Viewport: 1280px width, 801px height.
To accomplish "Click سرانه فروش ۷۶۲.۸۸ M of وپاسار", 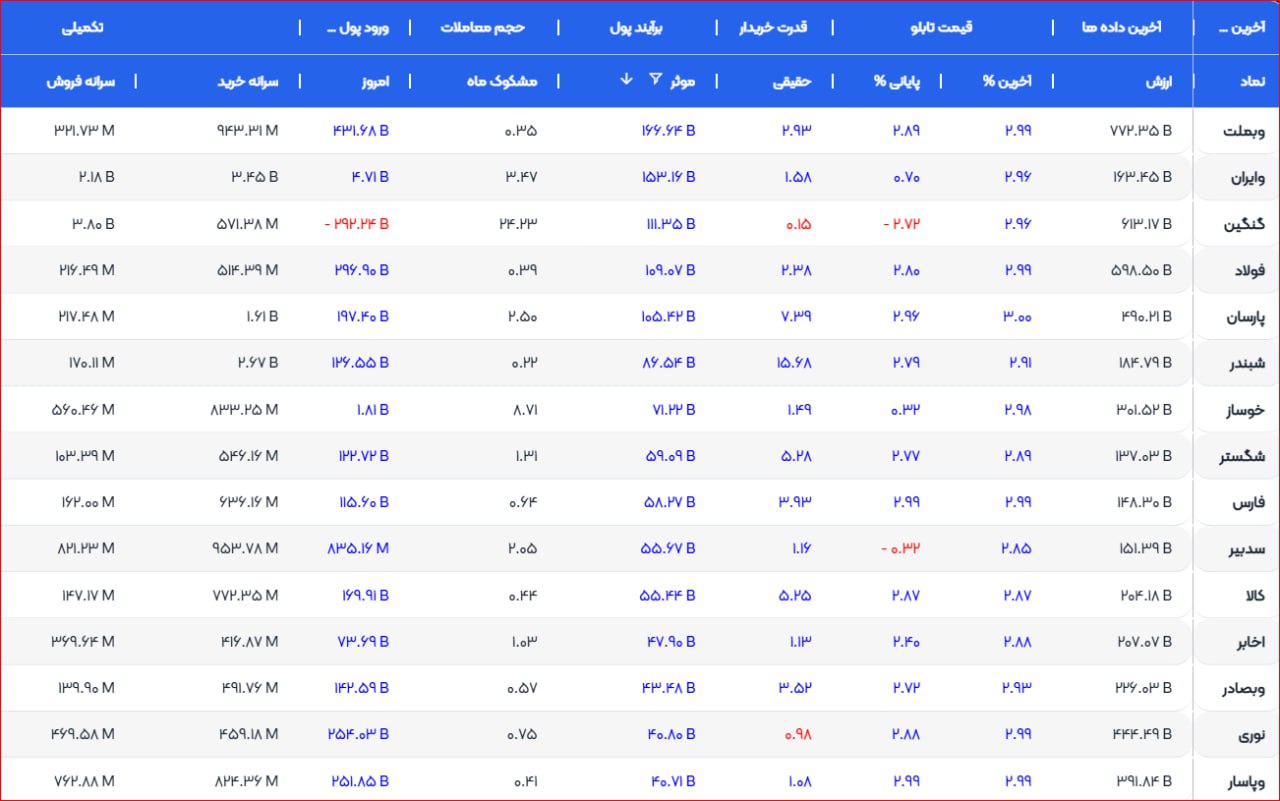I will coord(83,781).
